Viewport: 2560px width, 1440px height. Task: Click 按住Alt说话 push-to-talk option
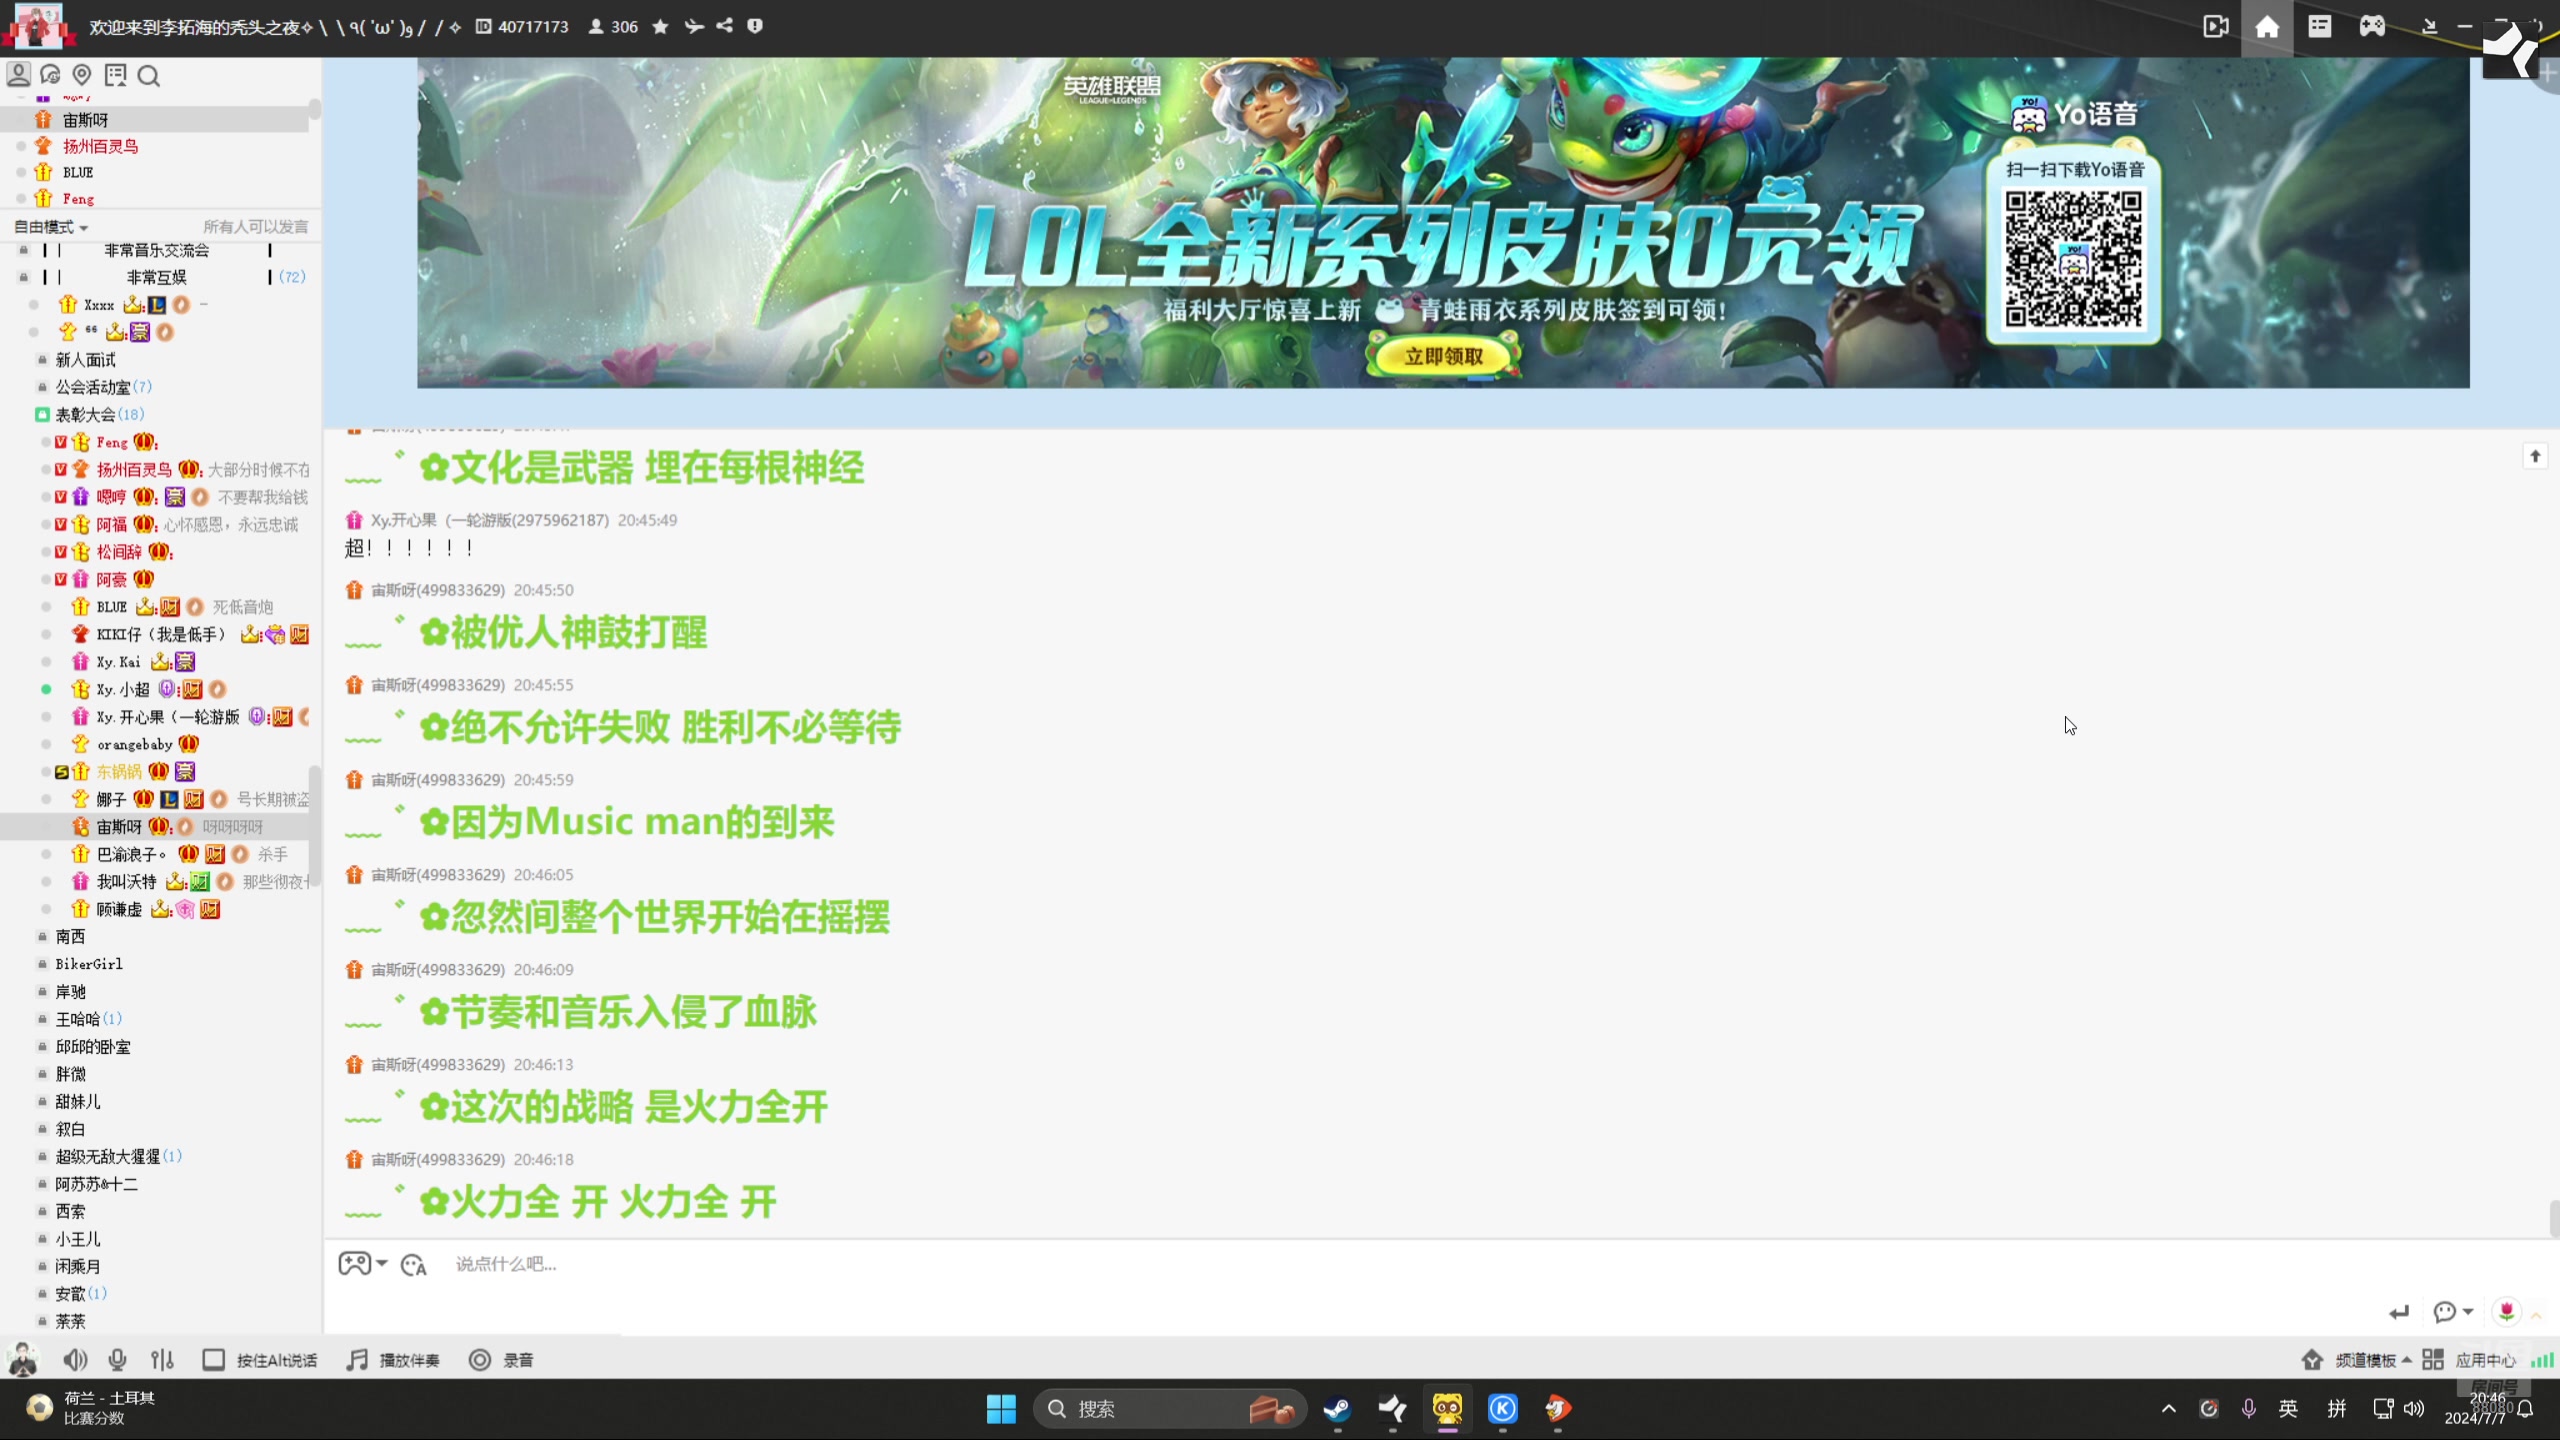[260, 1360]
